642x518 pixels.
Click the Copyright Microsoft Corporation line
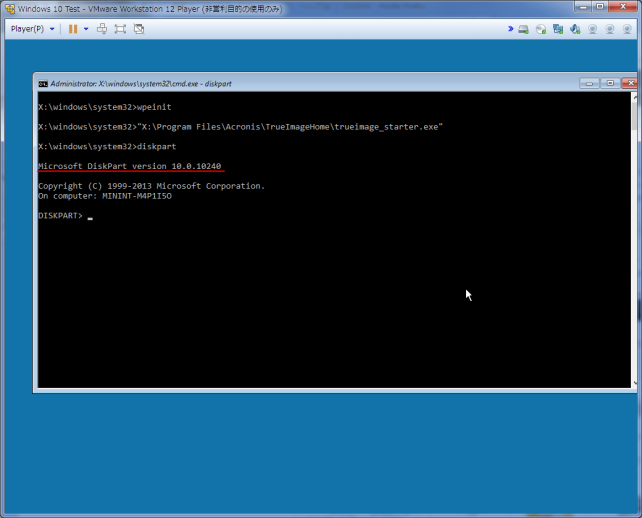(x=151, y=186)
